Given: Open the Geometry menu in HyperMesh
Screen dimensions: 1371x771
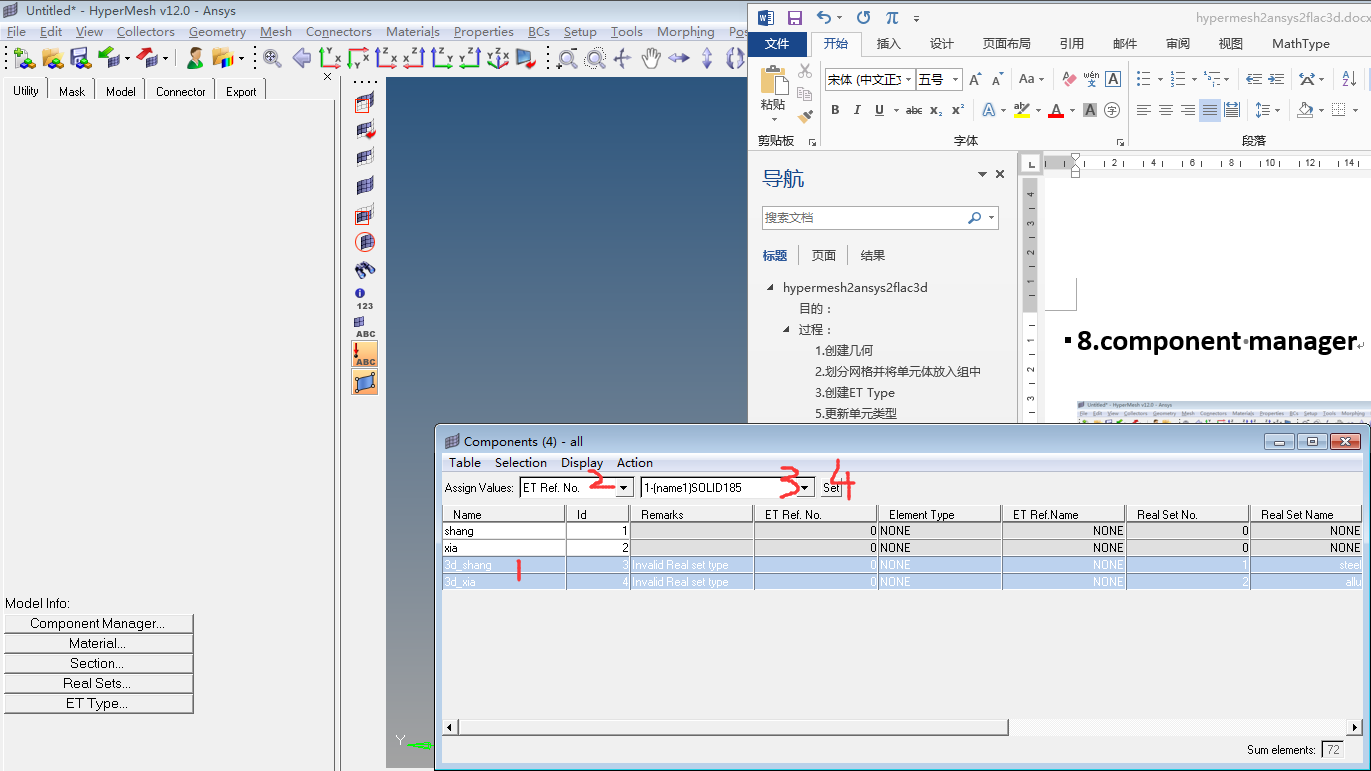Looking at the screenshot, I should coord(217,32).
